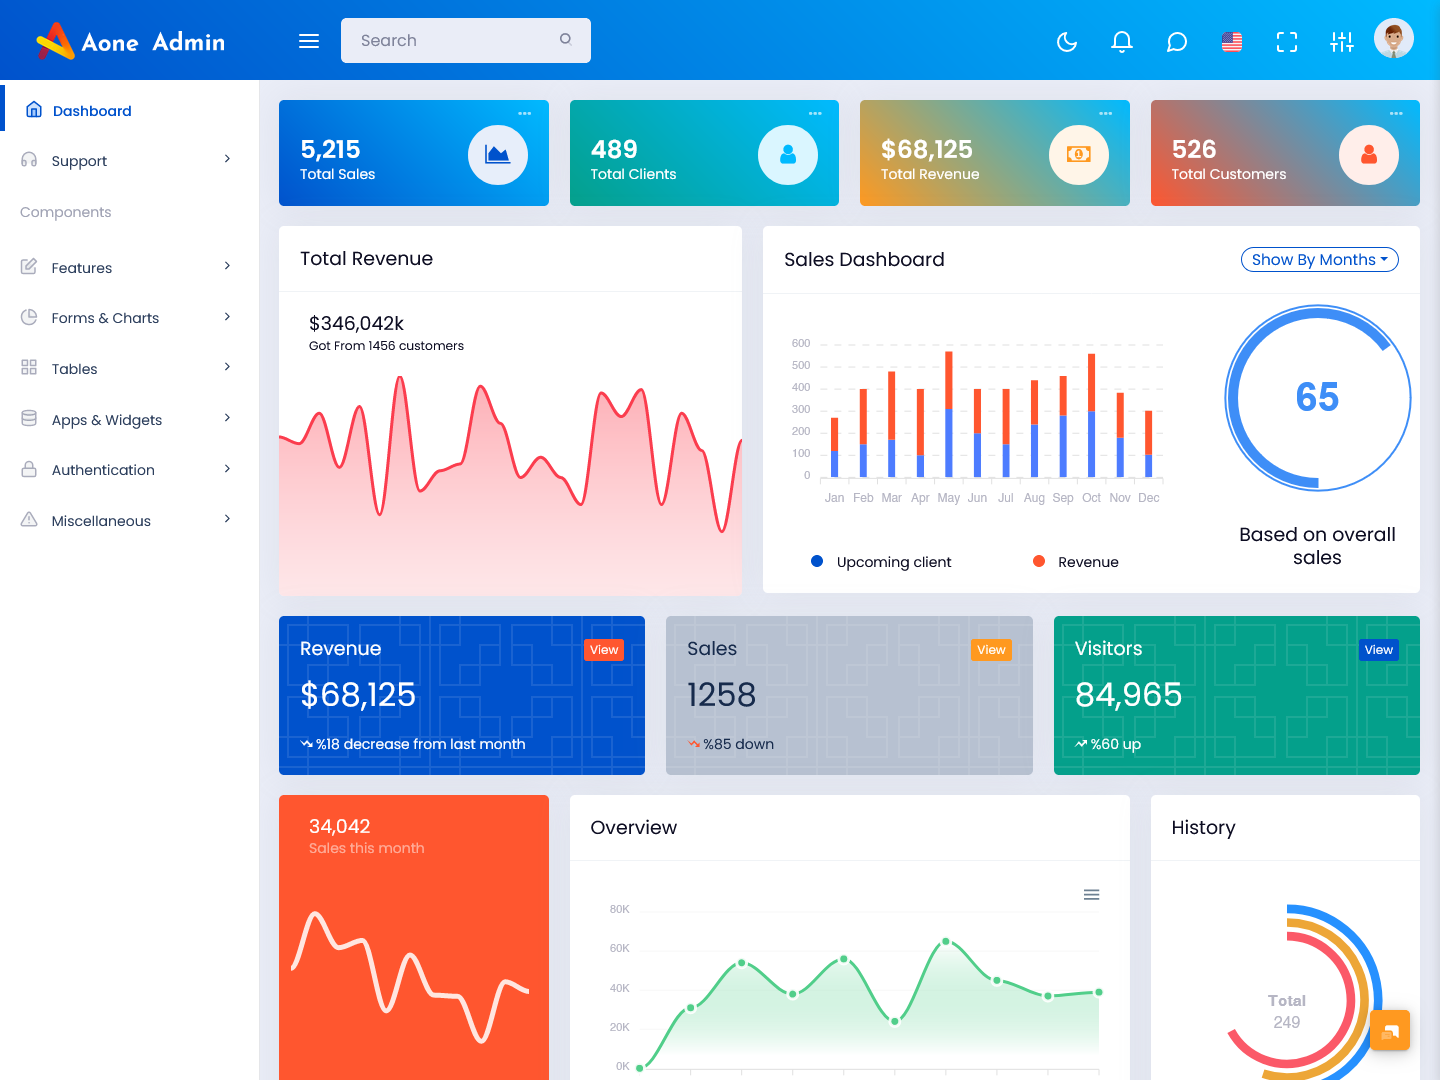Toggle the sidebar with the hamburger icon
Viewport: 1440px width, 1080px height.
coord(308,40)
